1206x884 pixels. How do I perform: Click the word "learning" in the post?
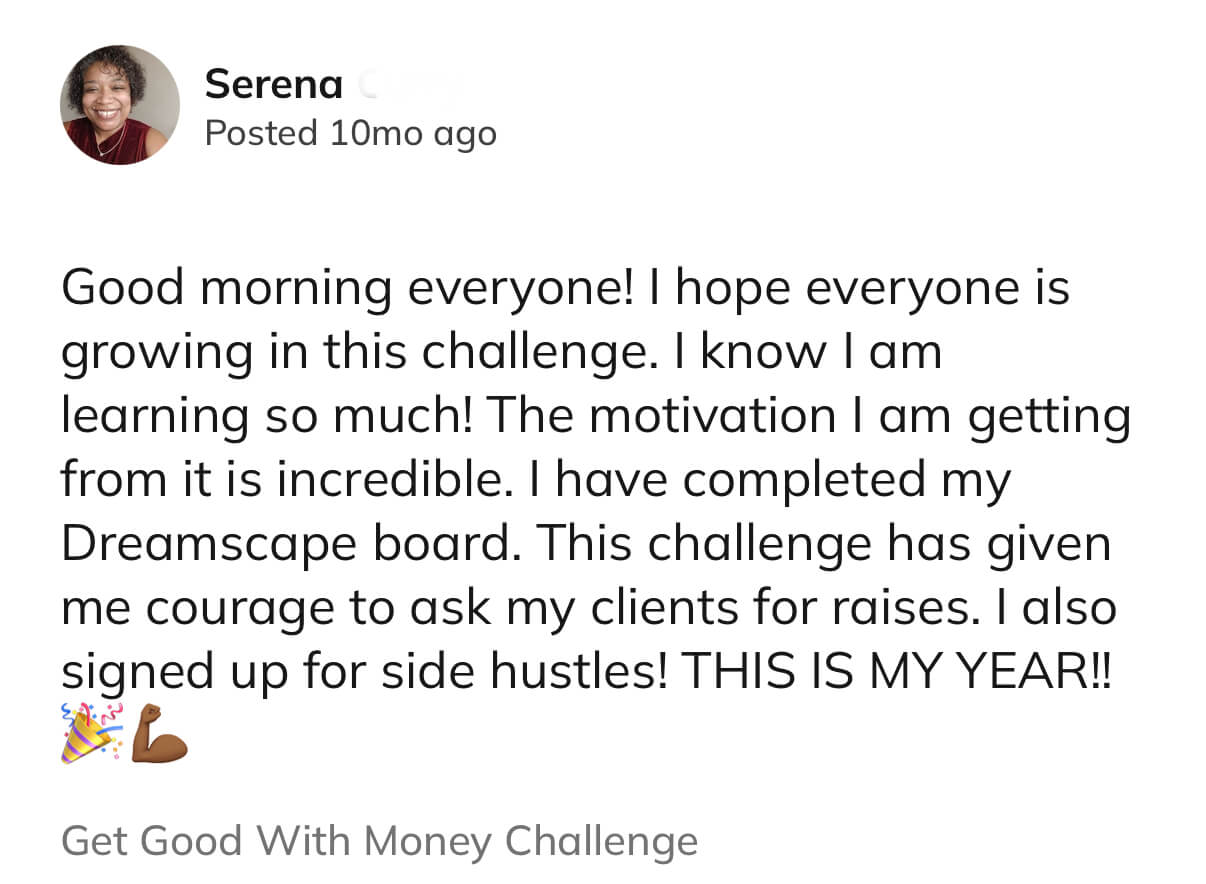[155, 417]
